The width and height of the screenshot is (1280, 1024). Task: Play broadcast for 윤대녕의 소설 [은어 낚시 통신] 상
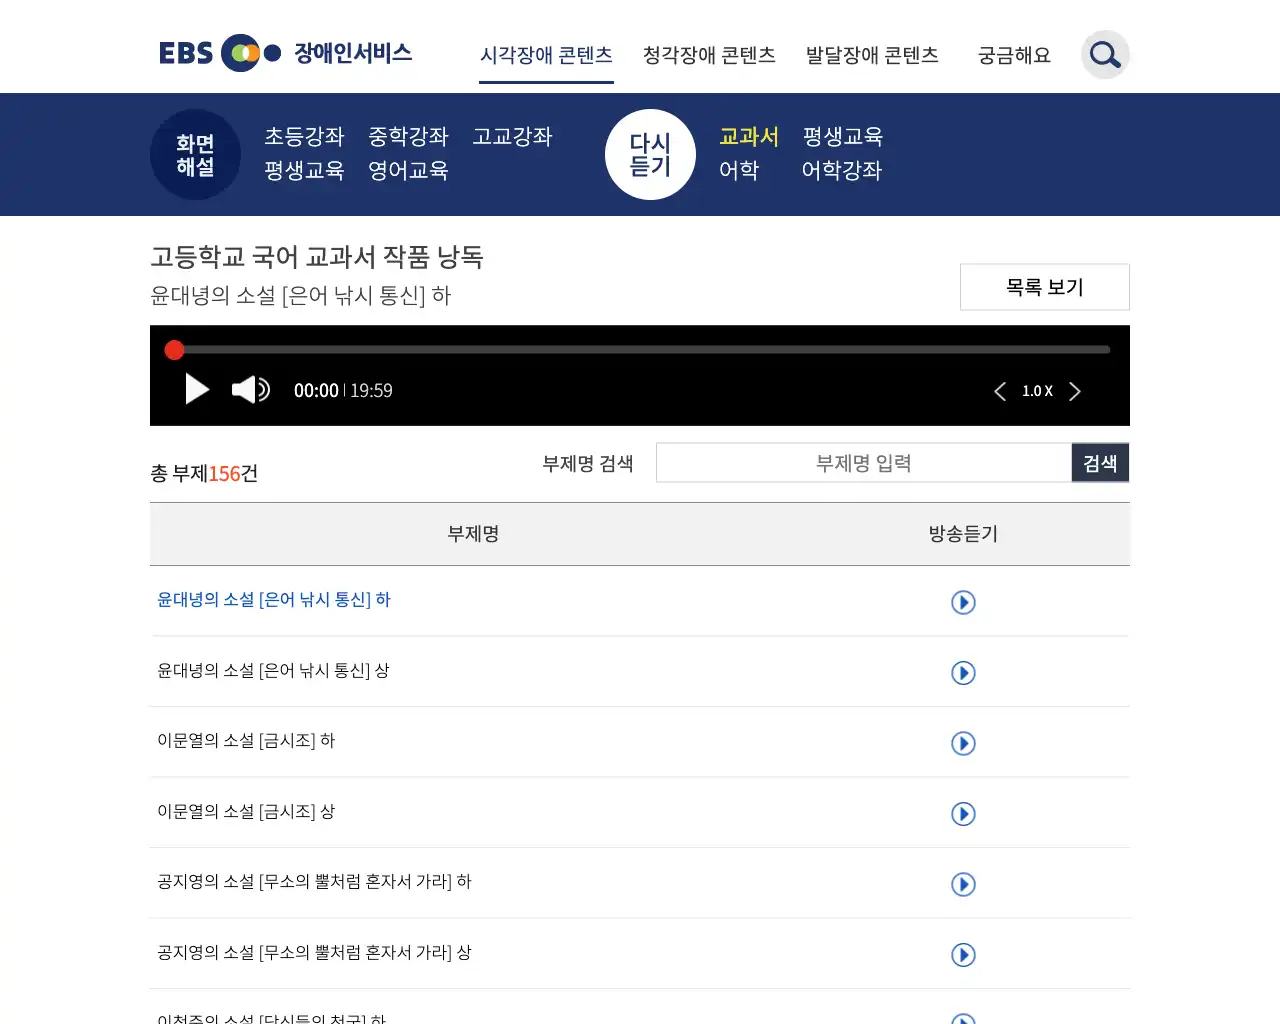[963, 673]
